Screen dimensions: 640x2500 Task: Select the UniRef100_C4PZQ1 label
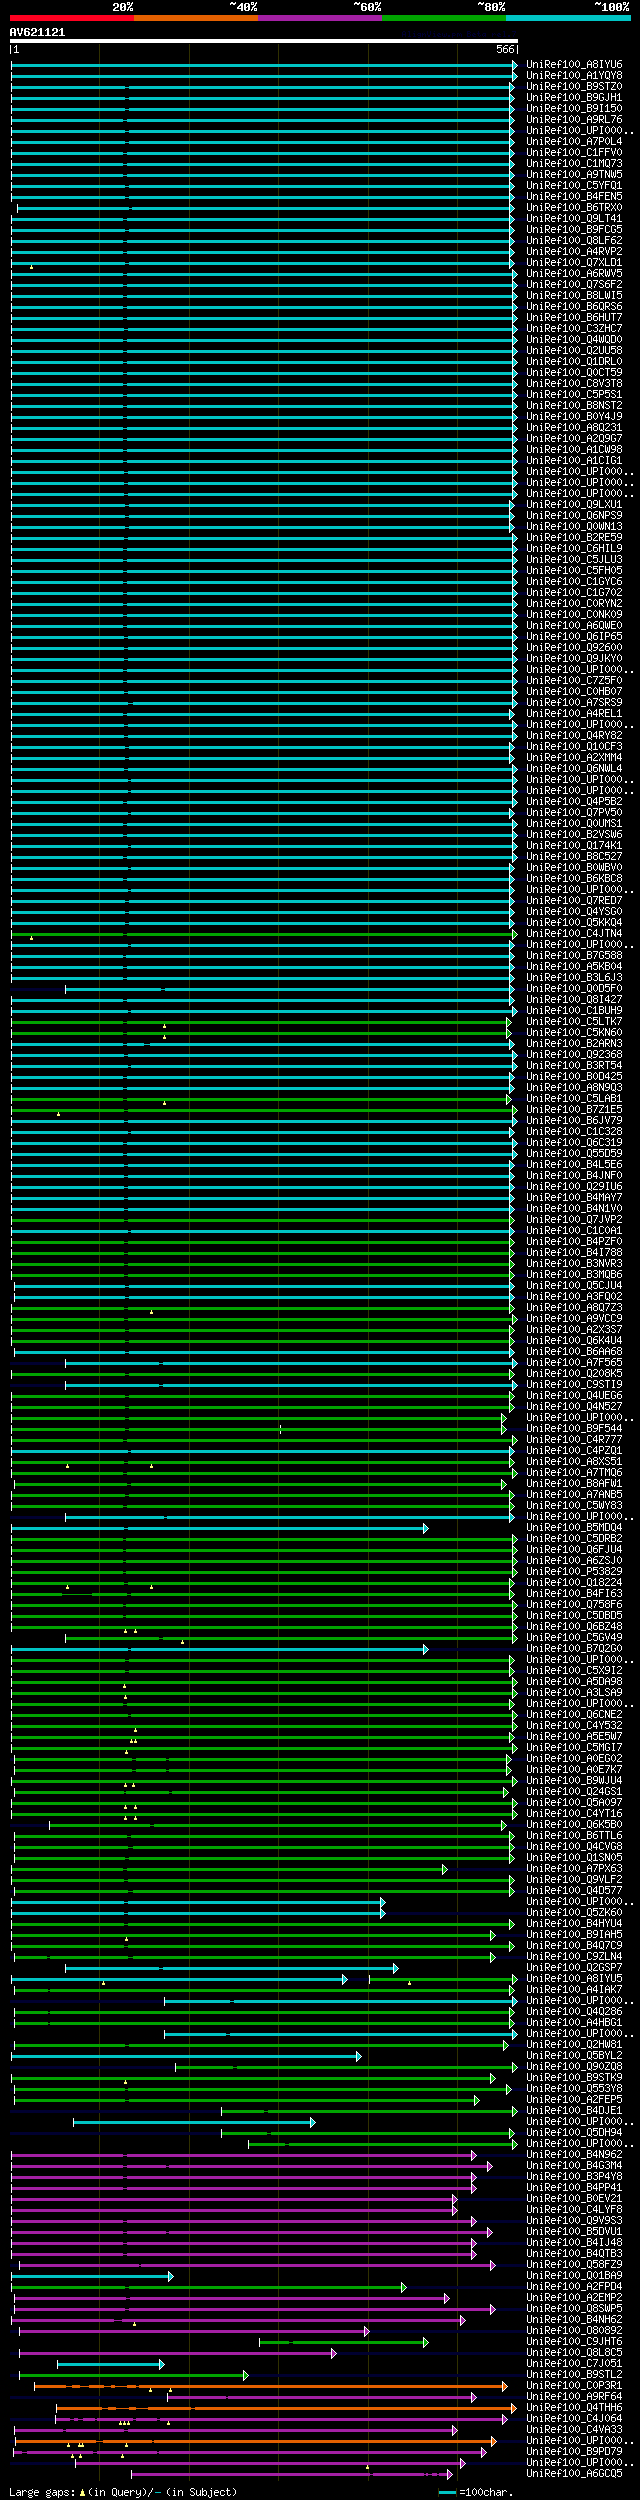pos(574,1450)
